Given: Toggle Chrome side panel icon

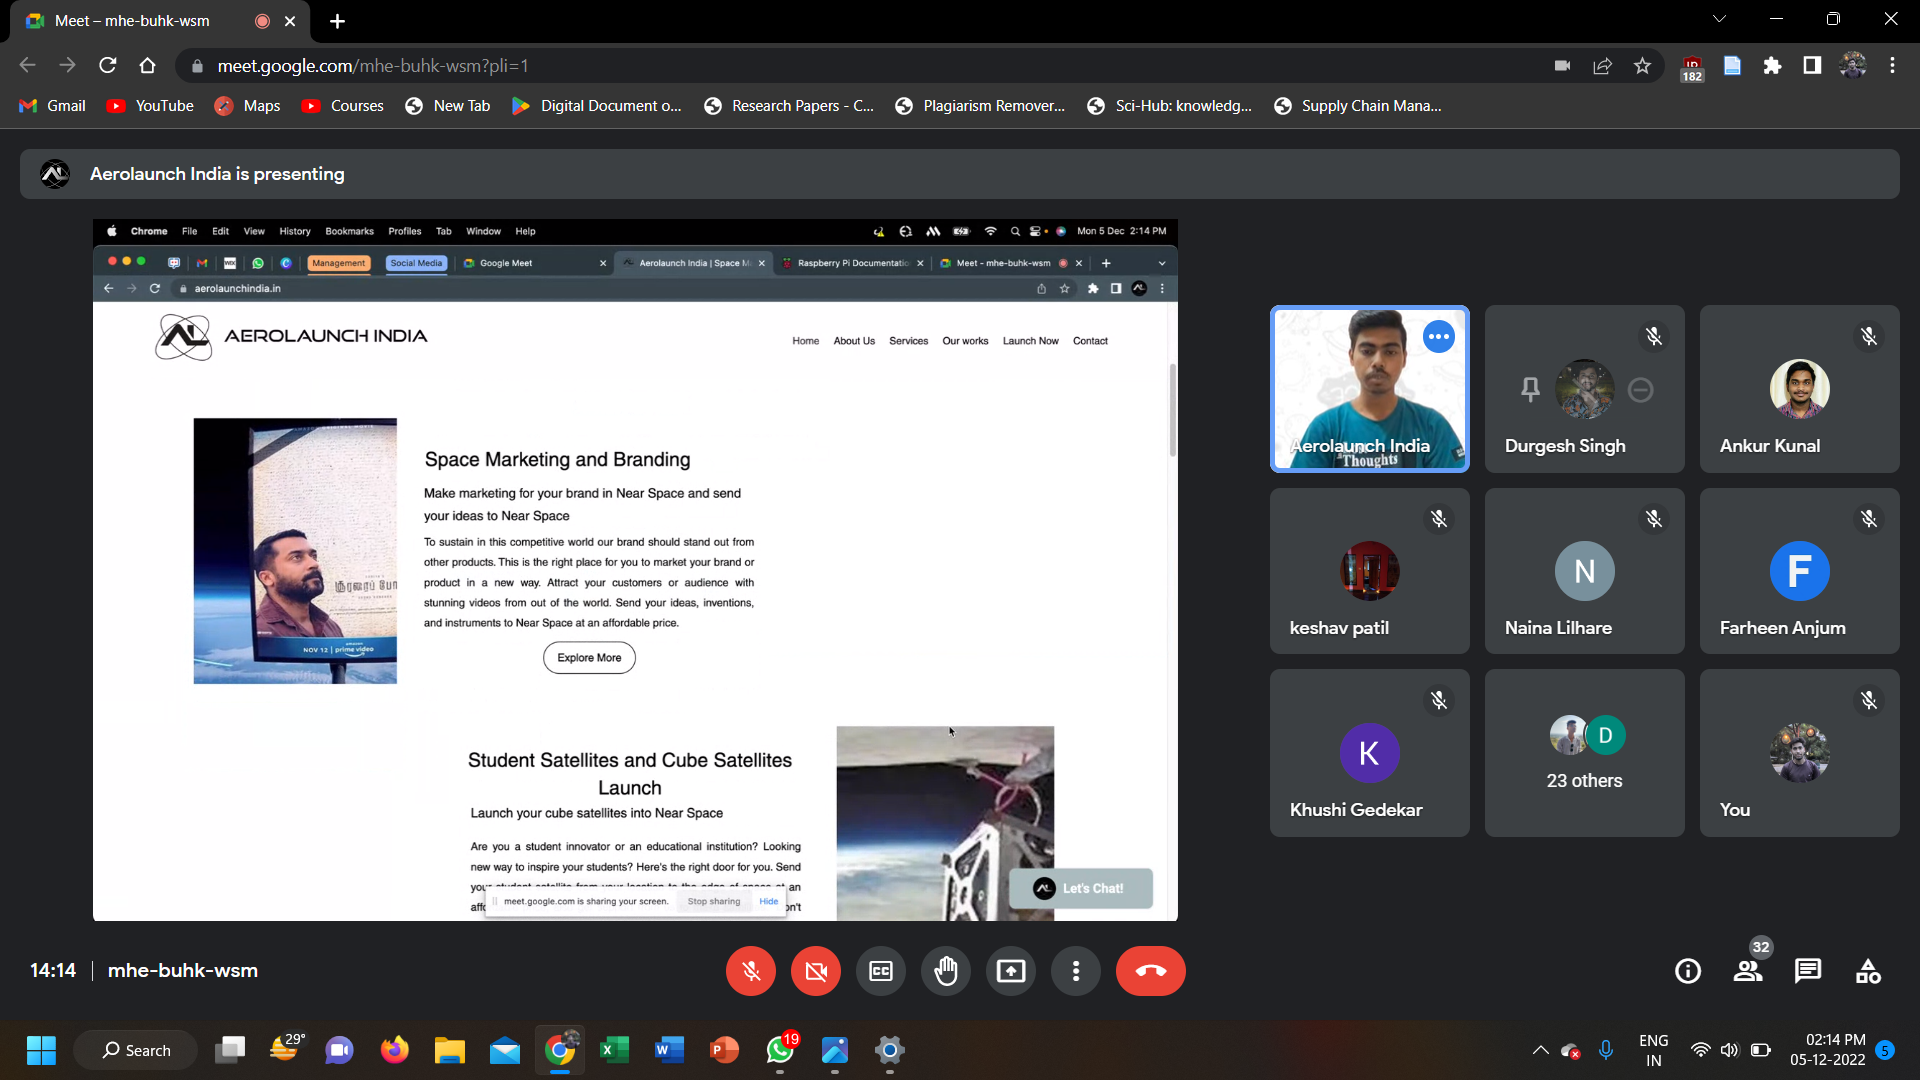Looking at the screenshot, I should coord(1812,66).
